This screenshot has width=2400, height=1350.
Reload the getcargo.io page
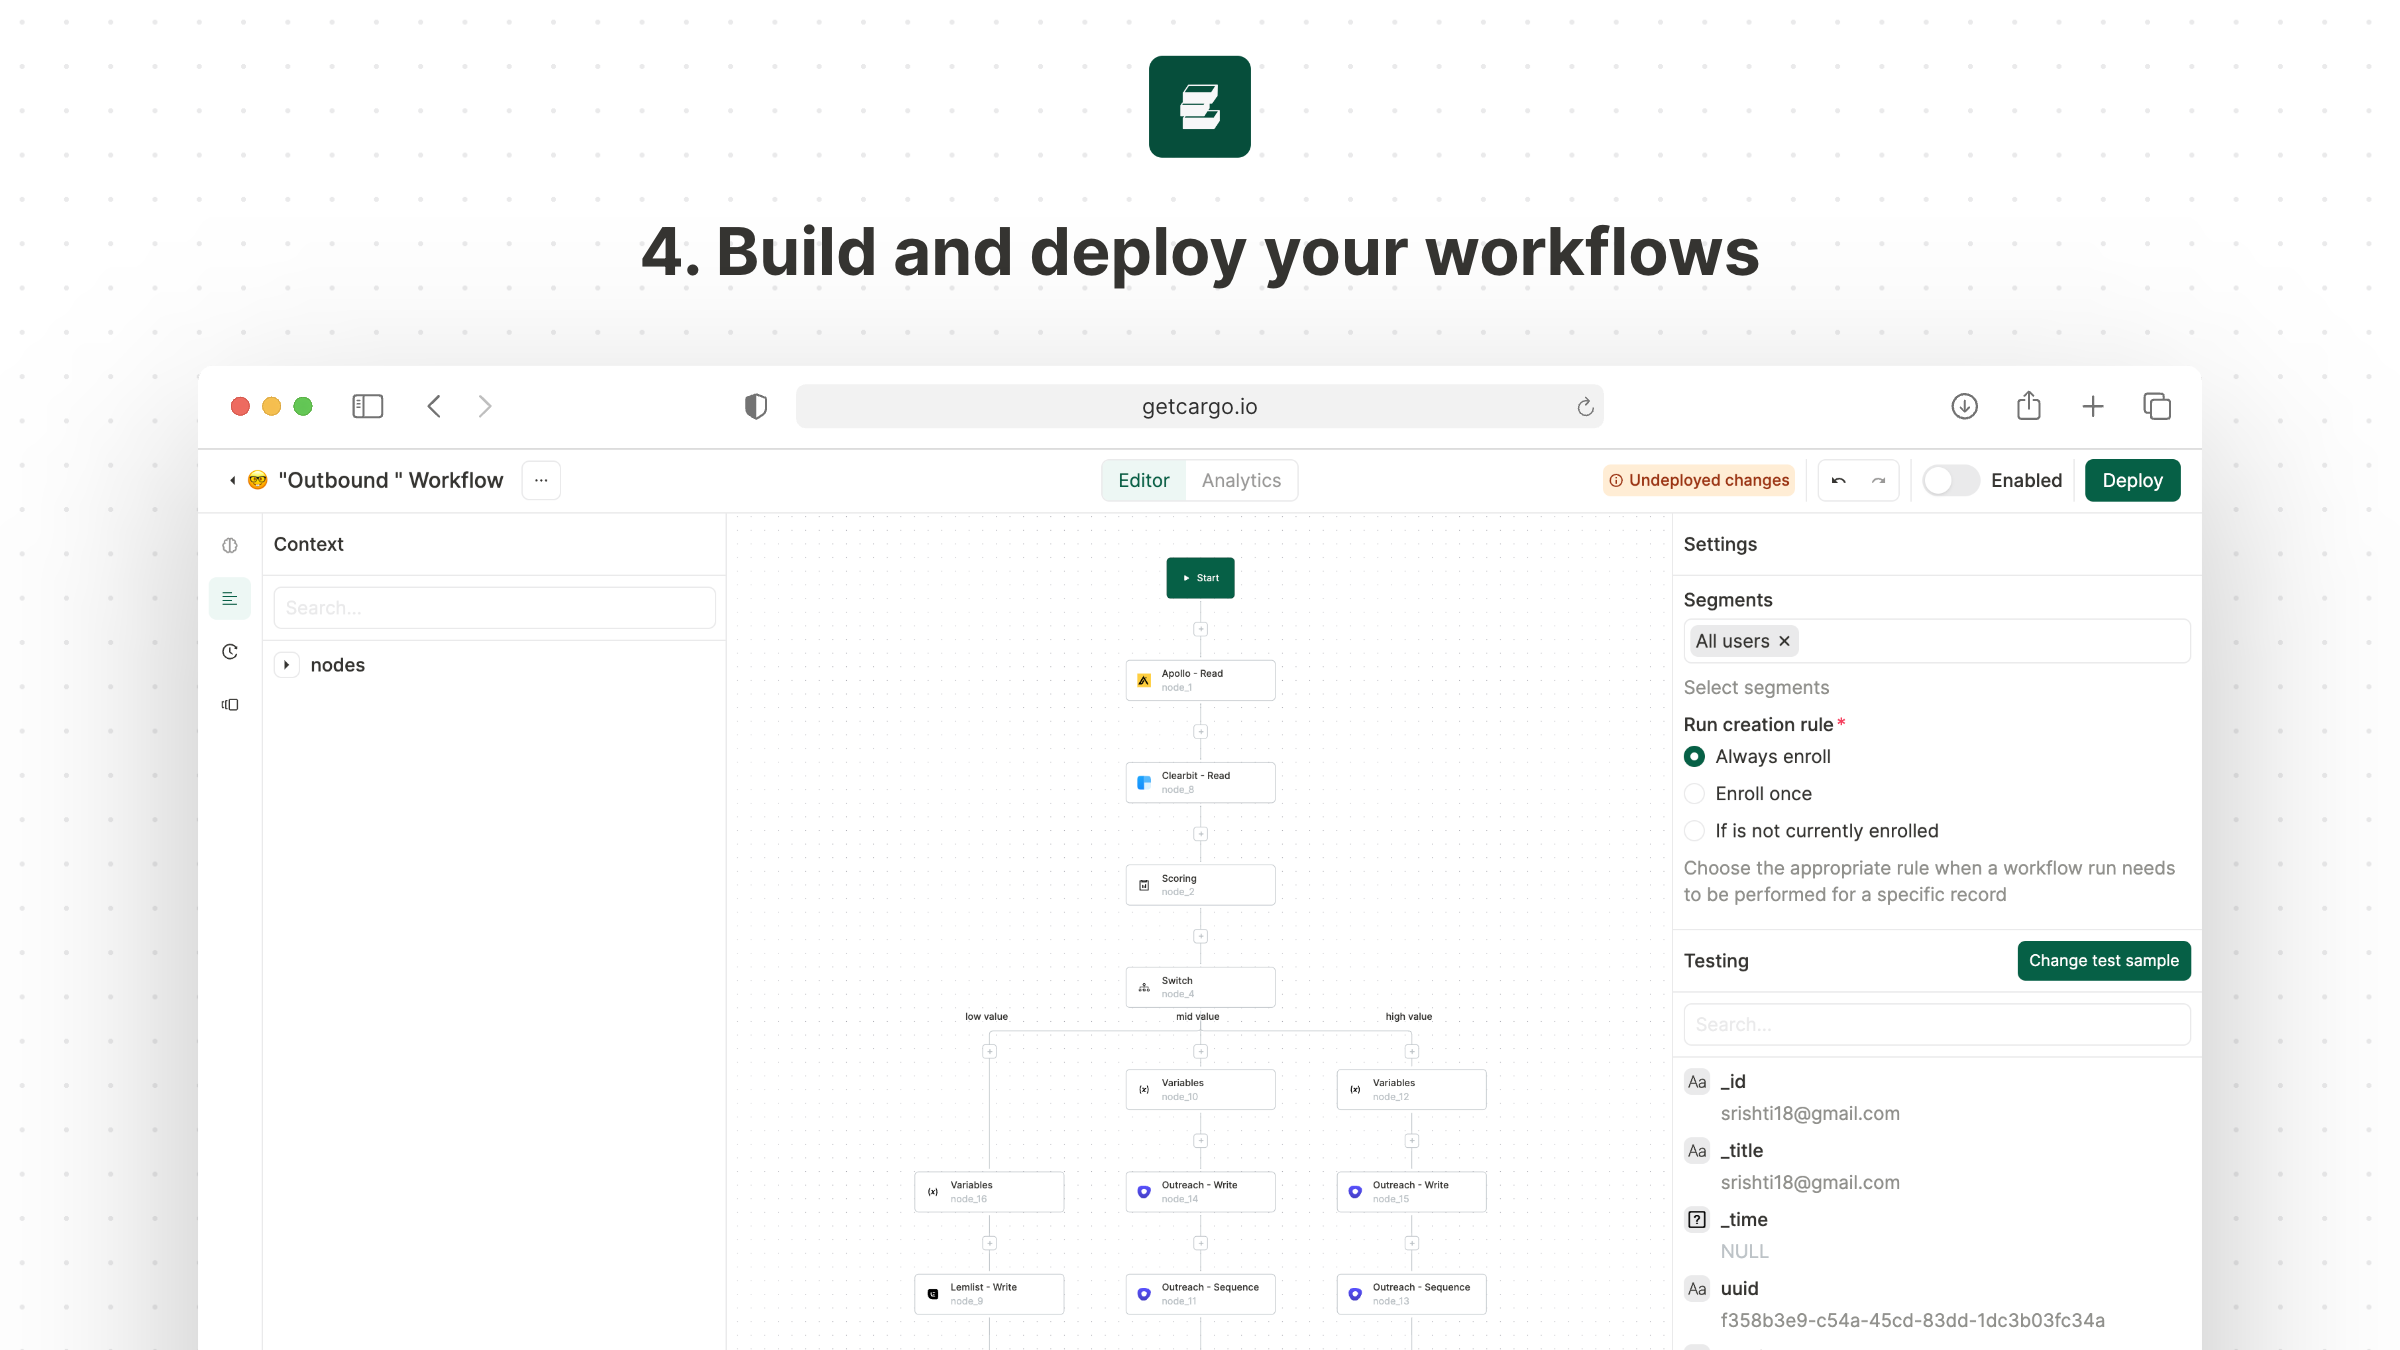[1585, 407]
